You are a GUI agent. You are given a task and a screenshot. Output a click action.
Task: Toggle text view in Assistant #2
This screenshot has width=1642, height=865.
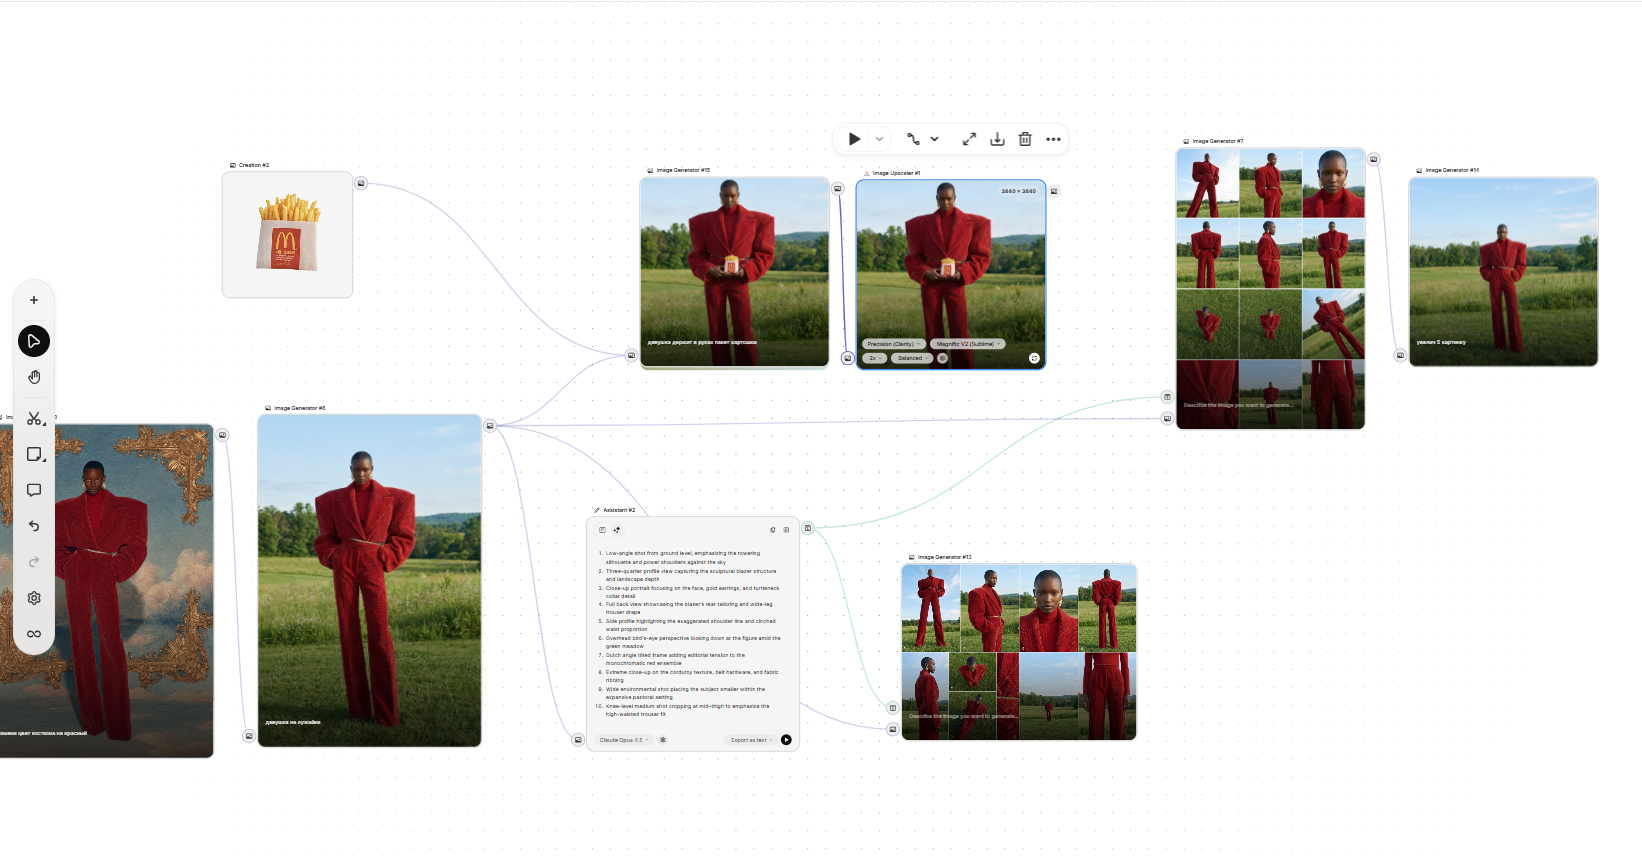pyautogui.click(x=602, y=530)
